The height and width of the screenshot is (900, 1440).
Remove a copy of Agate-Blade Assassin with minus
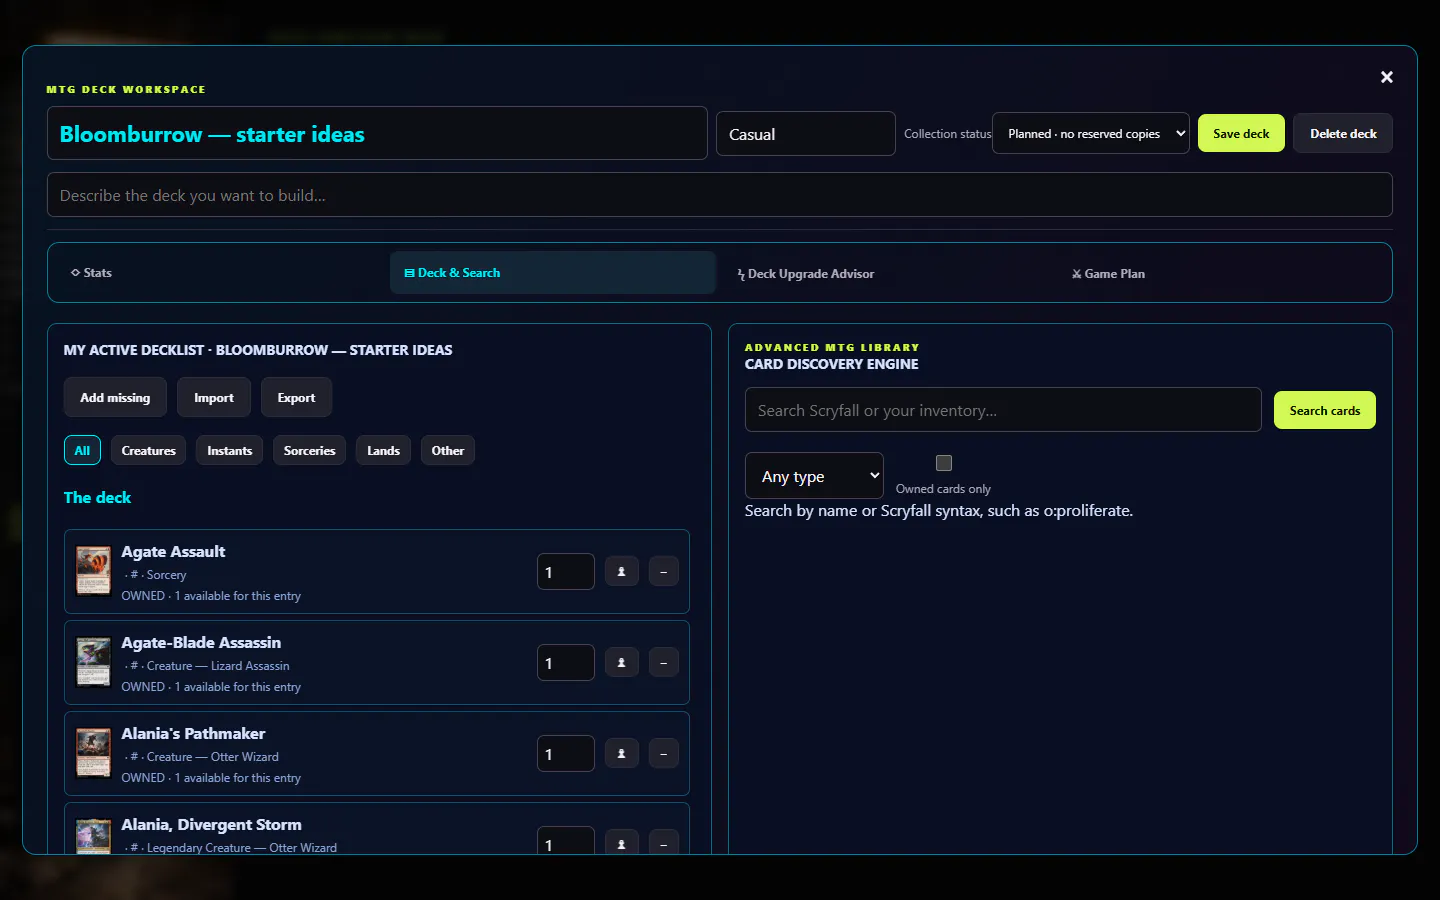pos(664,663)
